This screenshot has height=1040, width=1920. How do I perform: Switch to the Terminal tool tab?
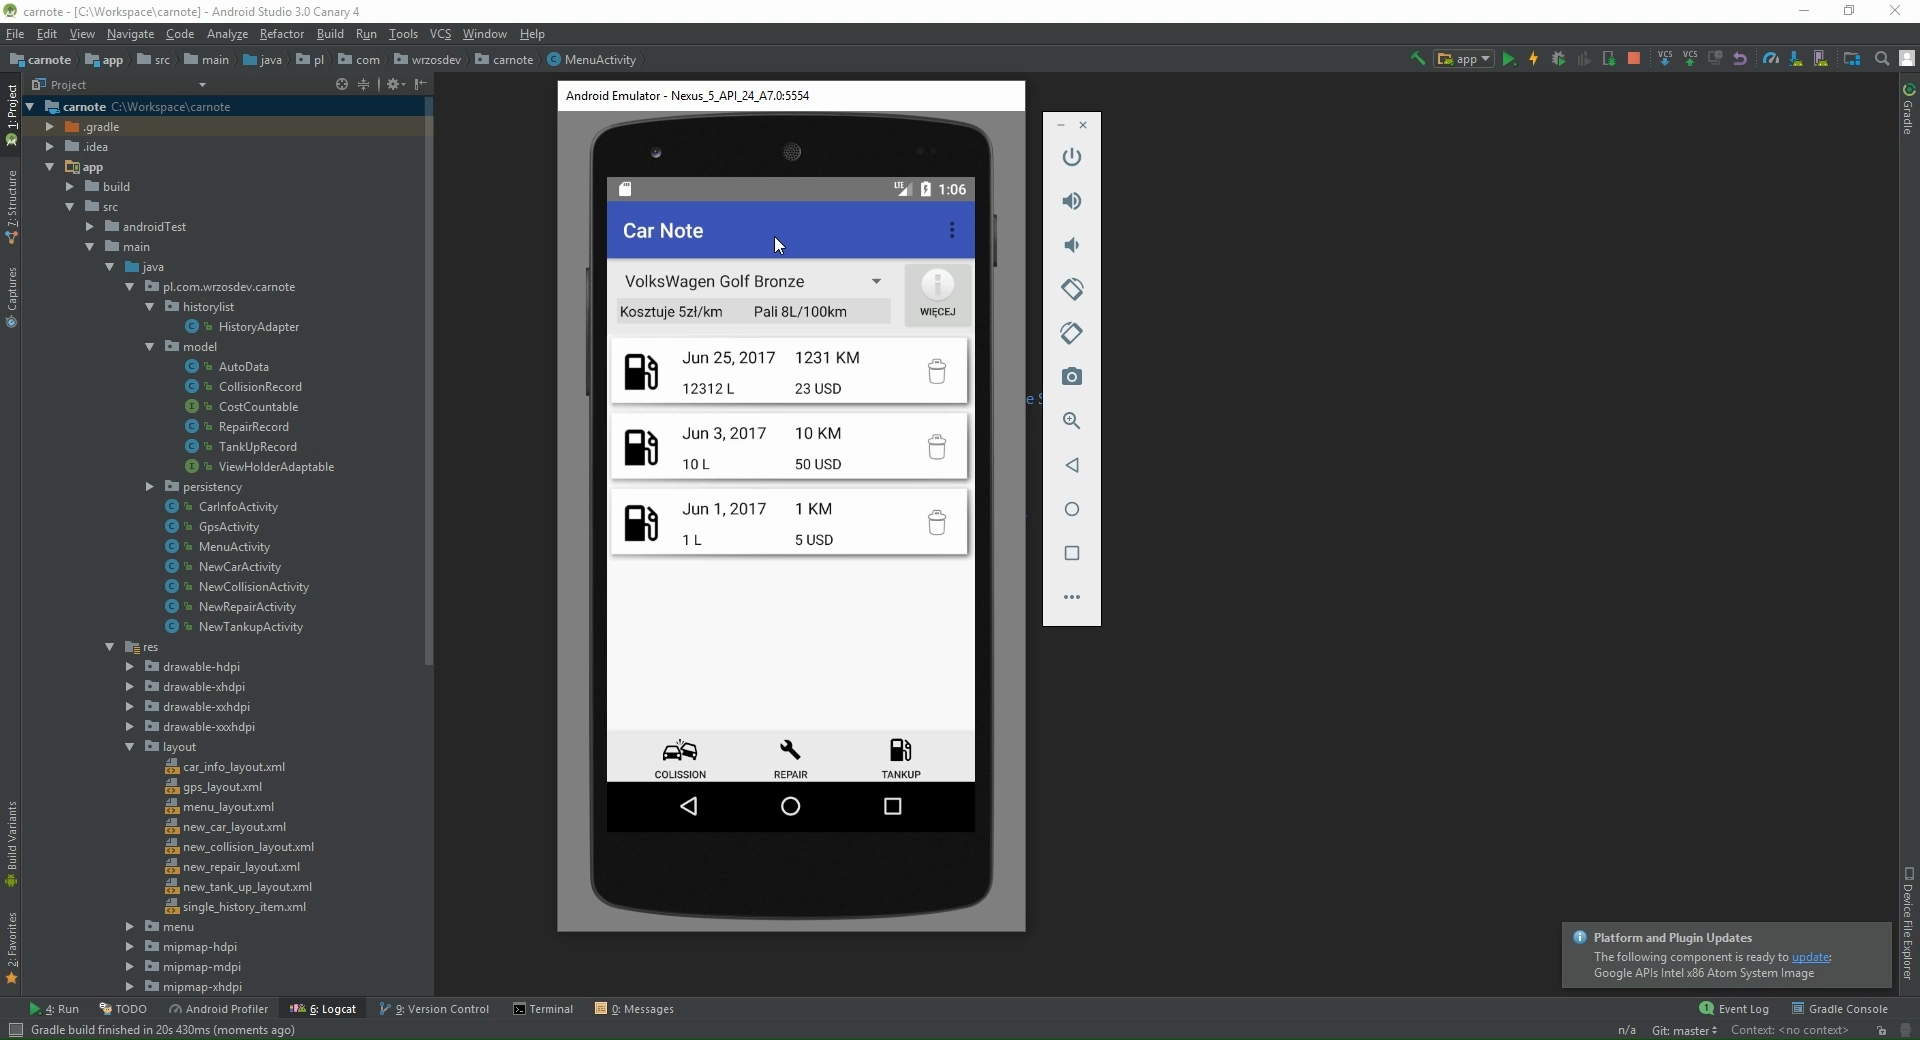pyautogui.click(x=543, y=1009)
